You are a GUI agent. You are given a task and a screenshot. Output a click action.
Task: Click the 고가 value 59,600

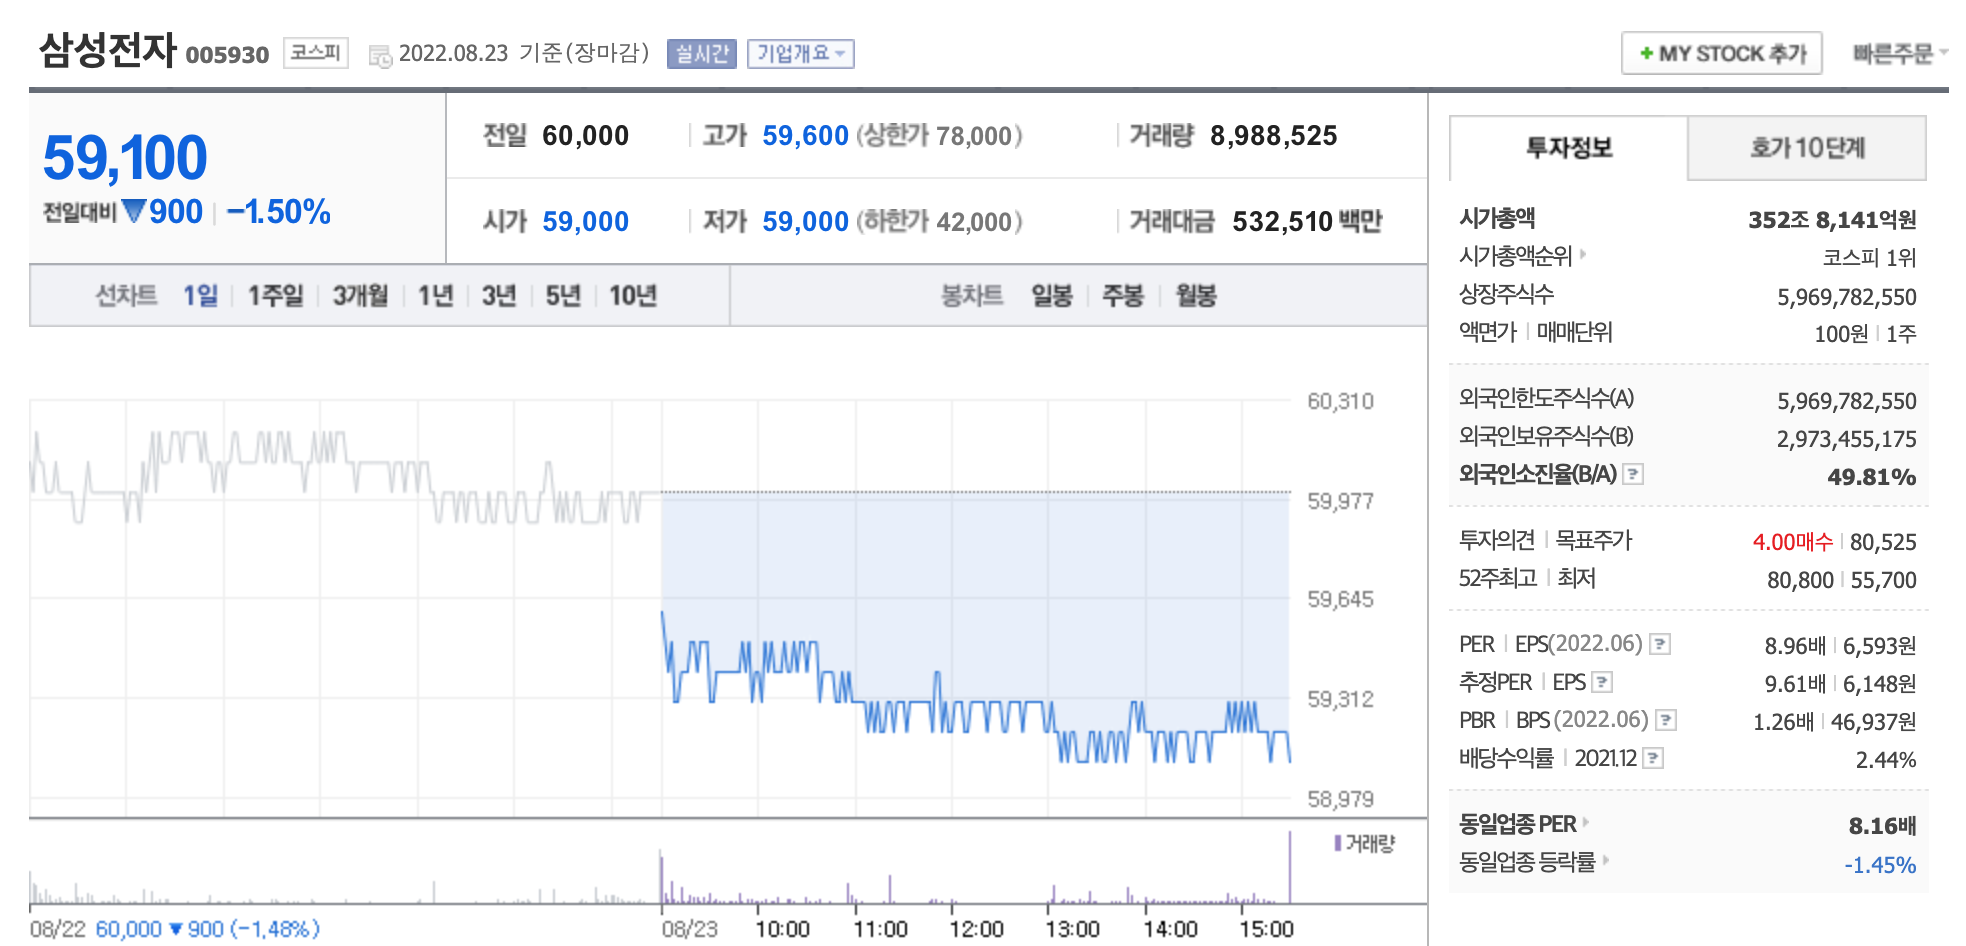pos(805,136)
